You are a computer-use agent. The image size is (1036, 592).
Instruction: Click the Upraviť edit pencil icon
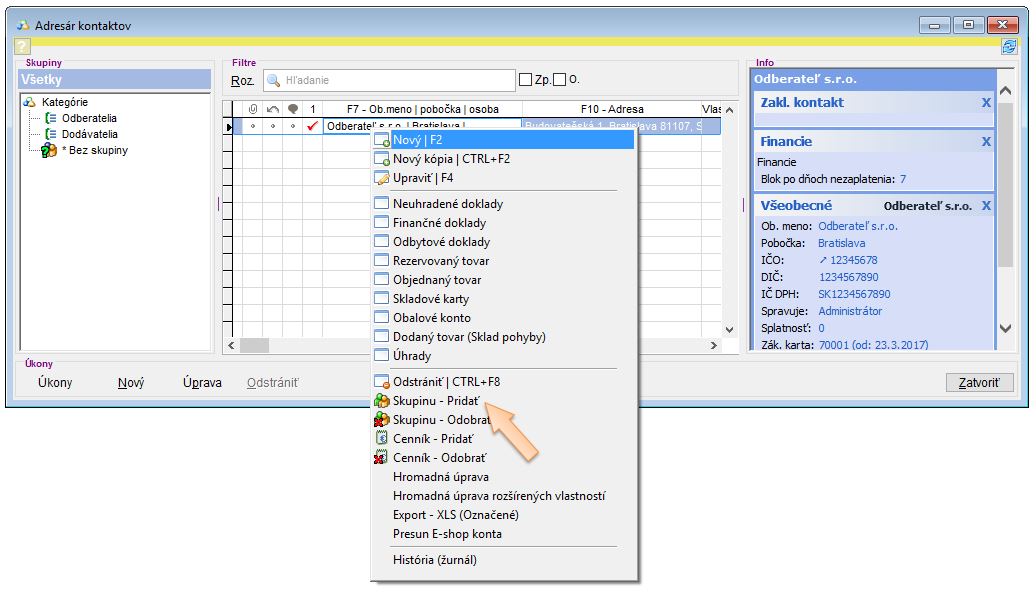[381, 178]
